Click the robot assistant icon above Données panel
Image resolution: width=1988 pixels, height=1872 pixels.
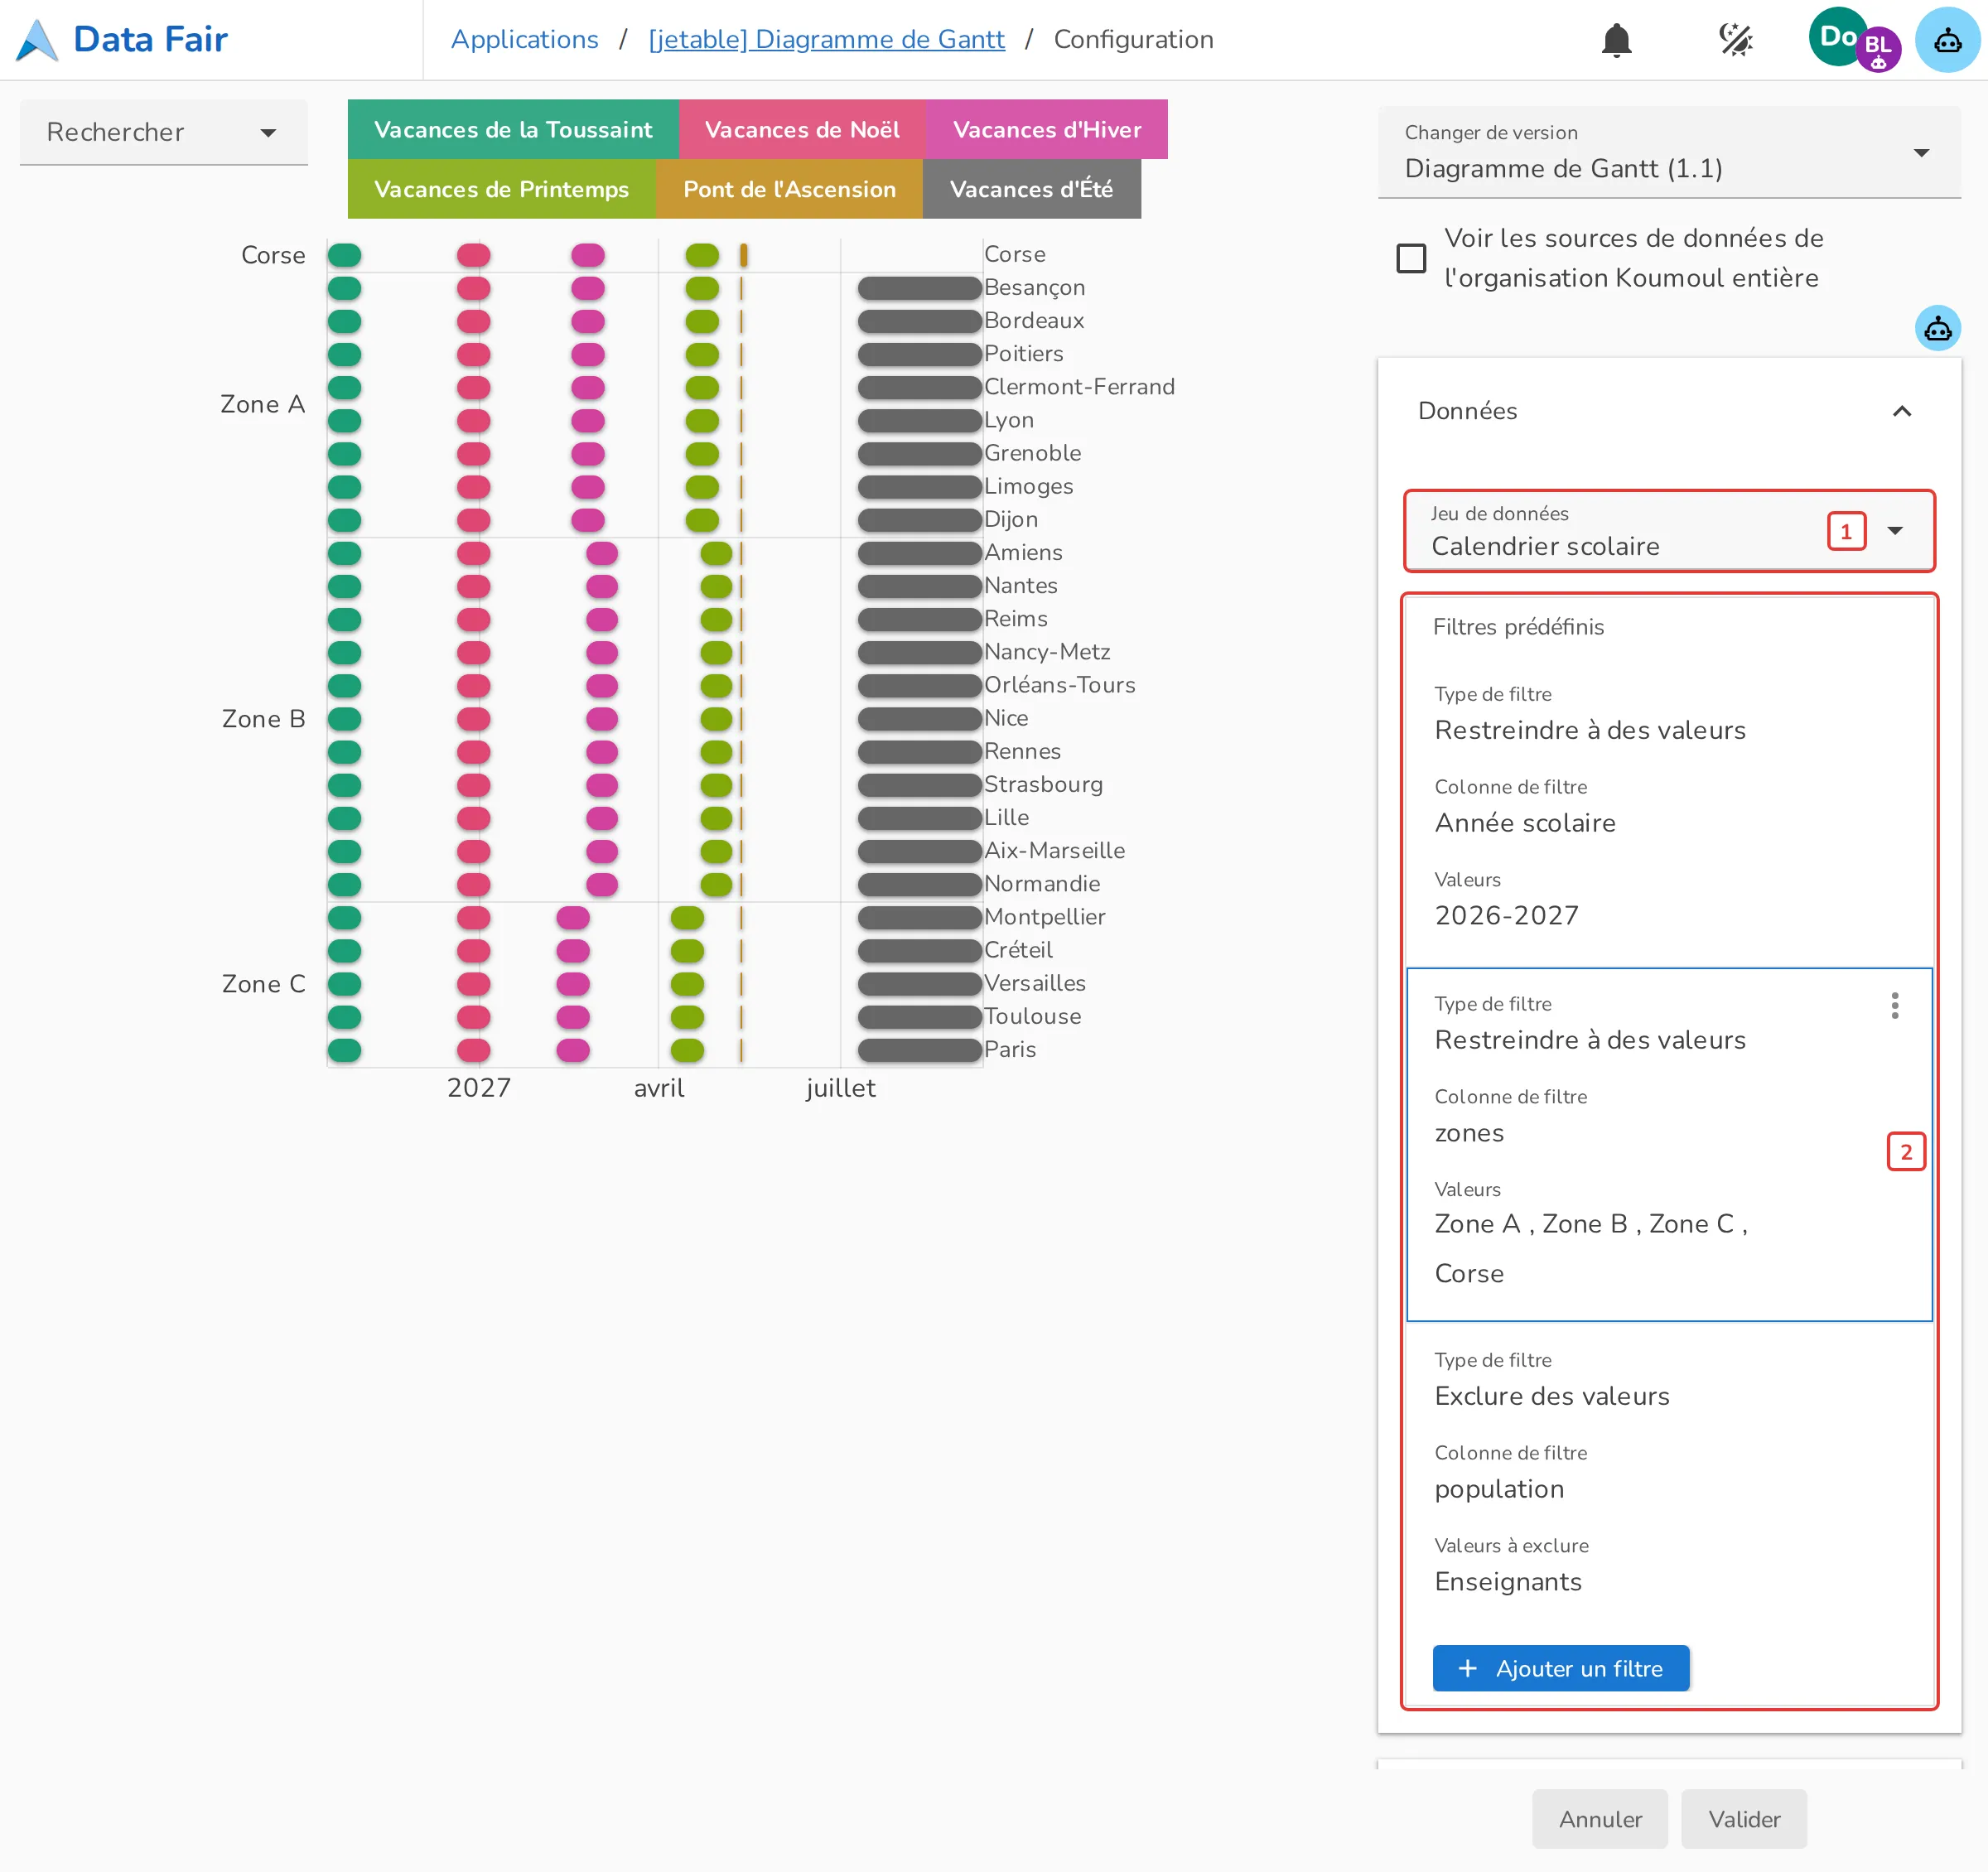[x=1937, y=328]
